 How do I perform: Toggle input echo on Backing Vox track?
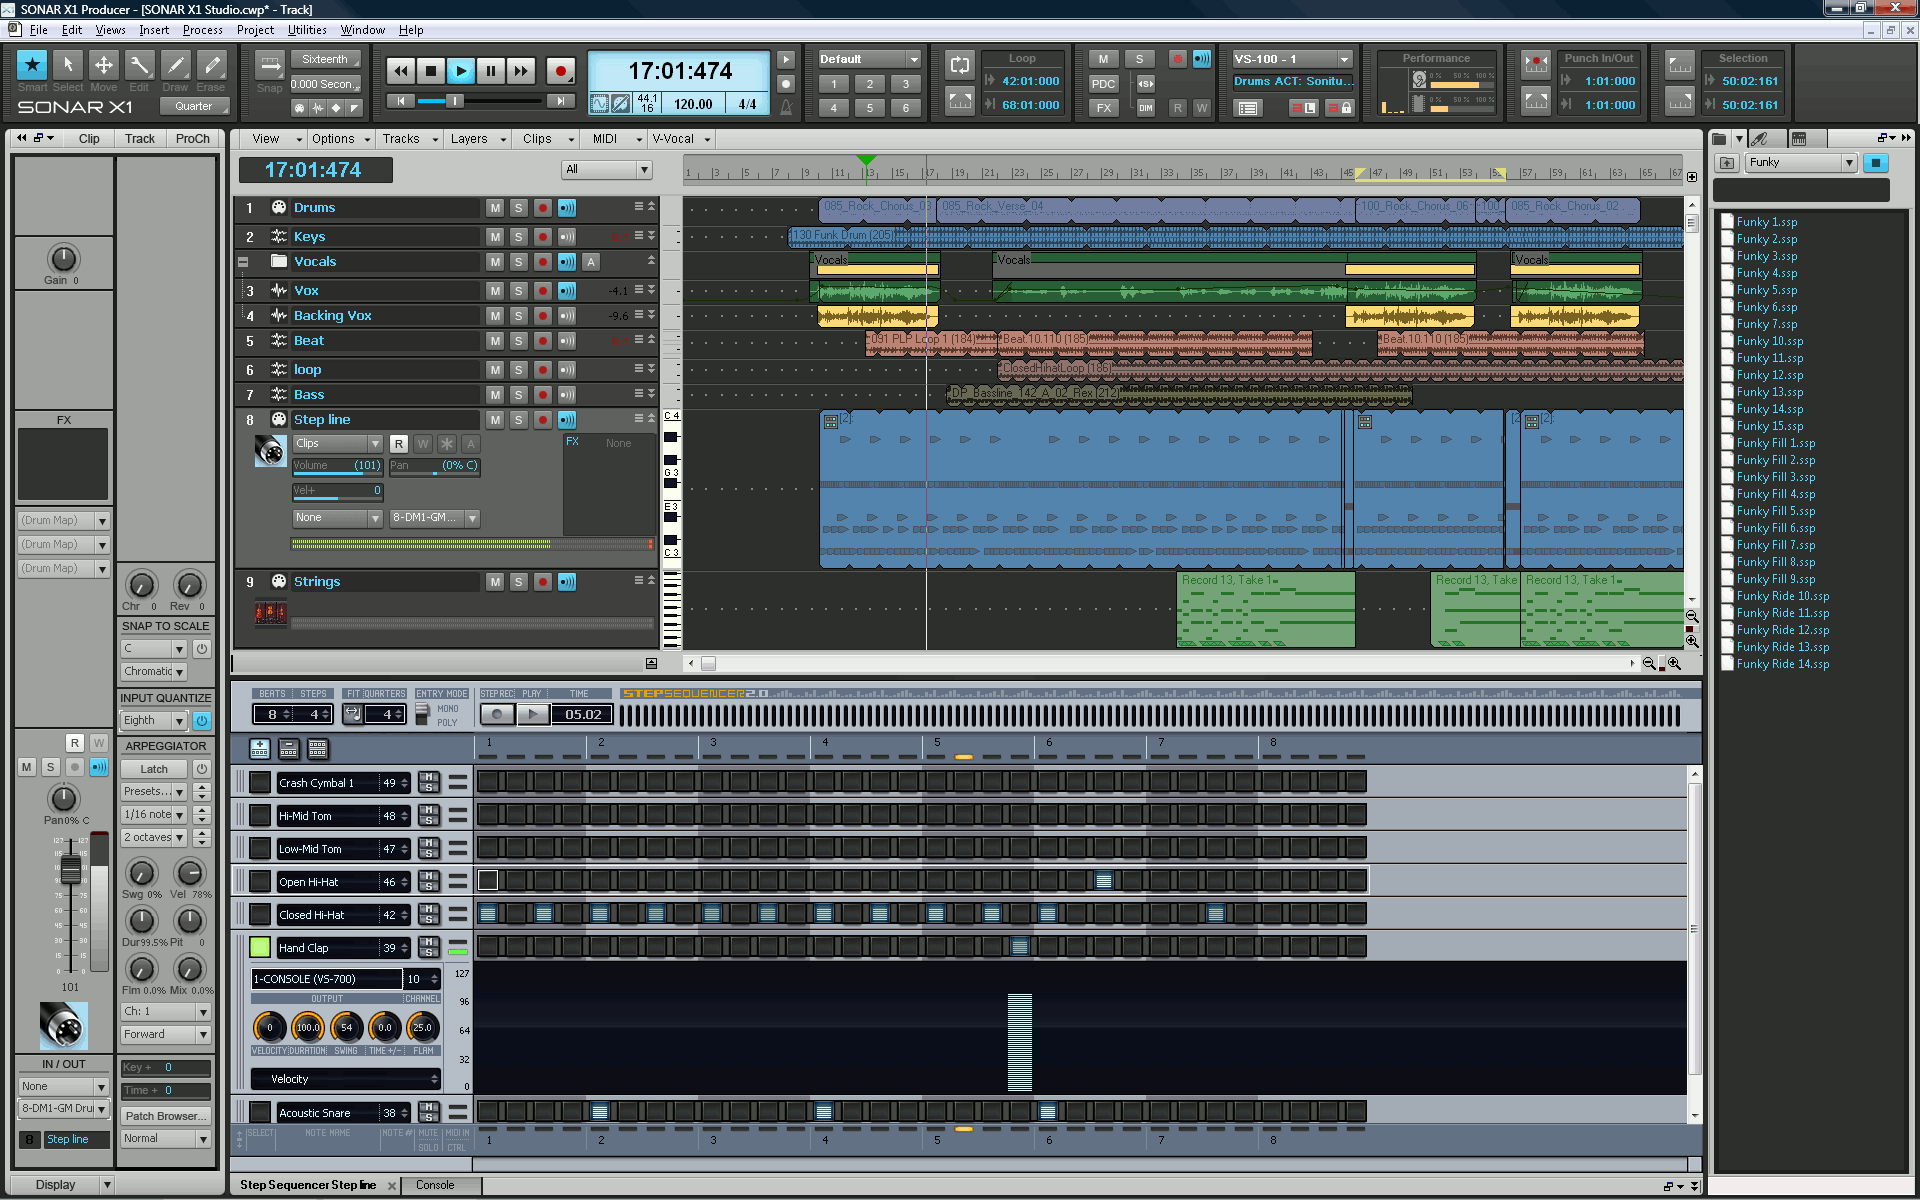567,316
